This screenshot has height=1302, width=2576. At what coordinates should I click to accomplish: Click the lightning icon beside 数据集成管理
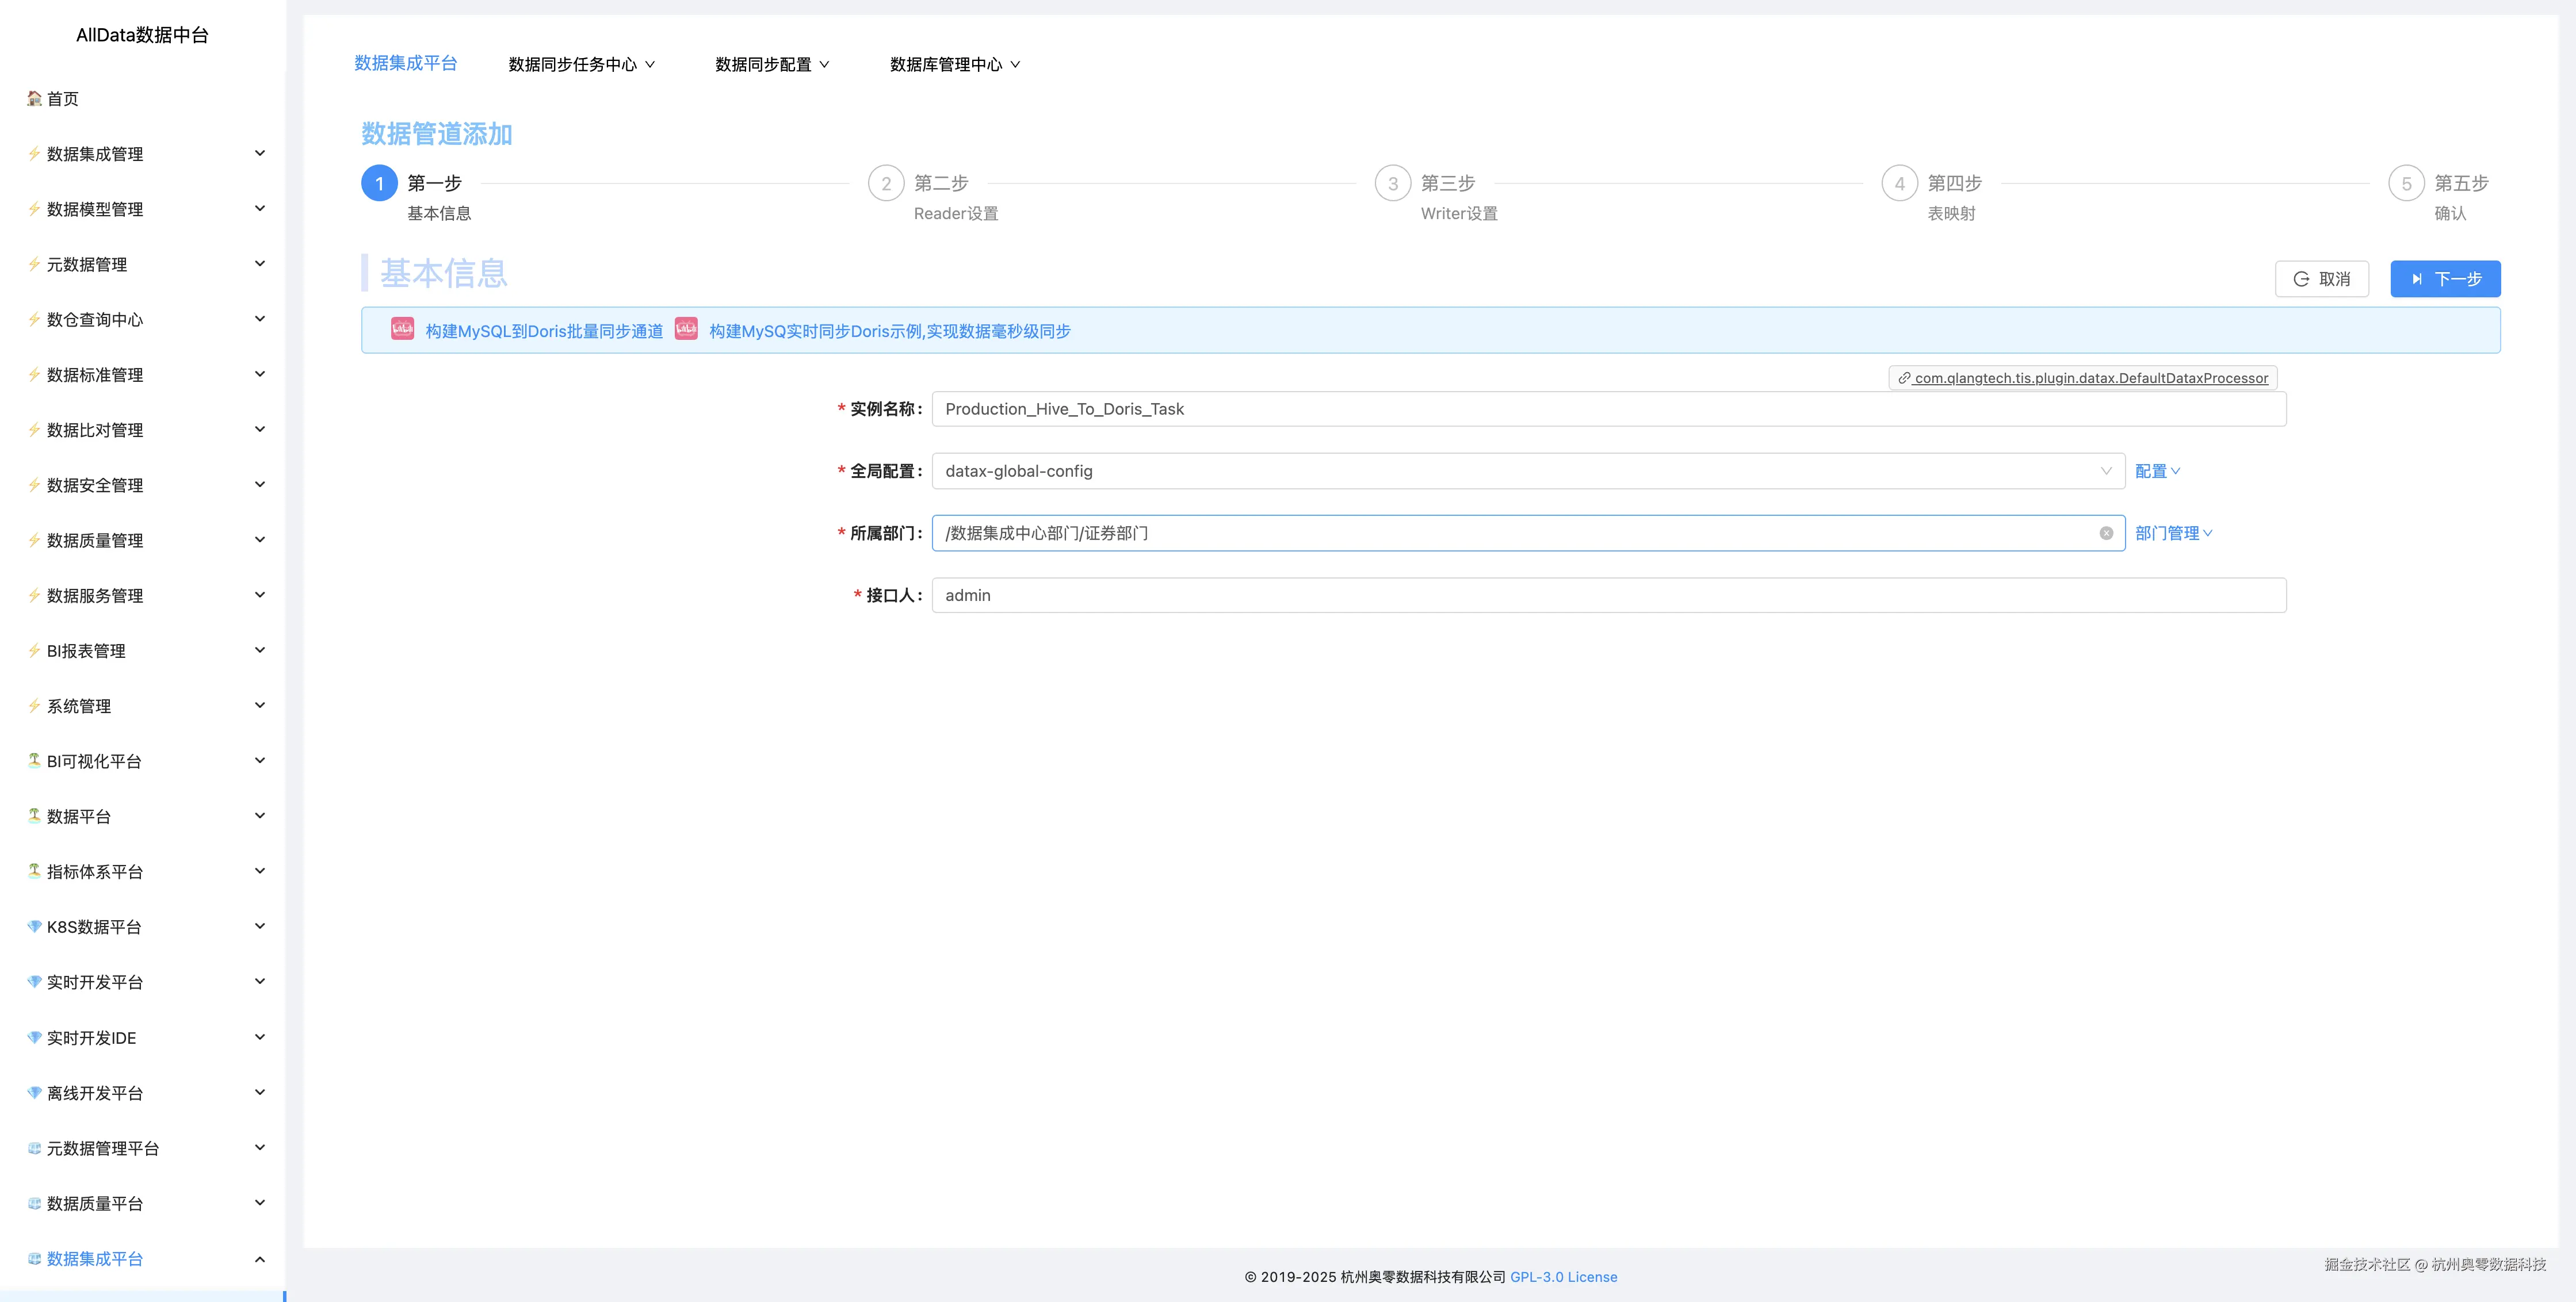tap(33, 153)
